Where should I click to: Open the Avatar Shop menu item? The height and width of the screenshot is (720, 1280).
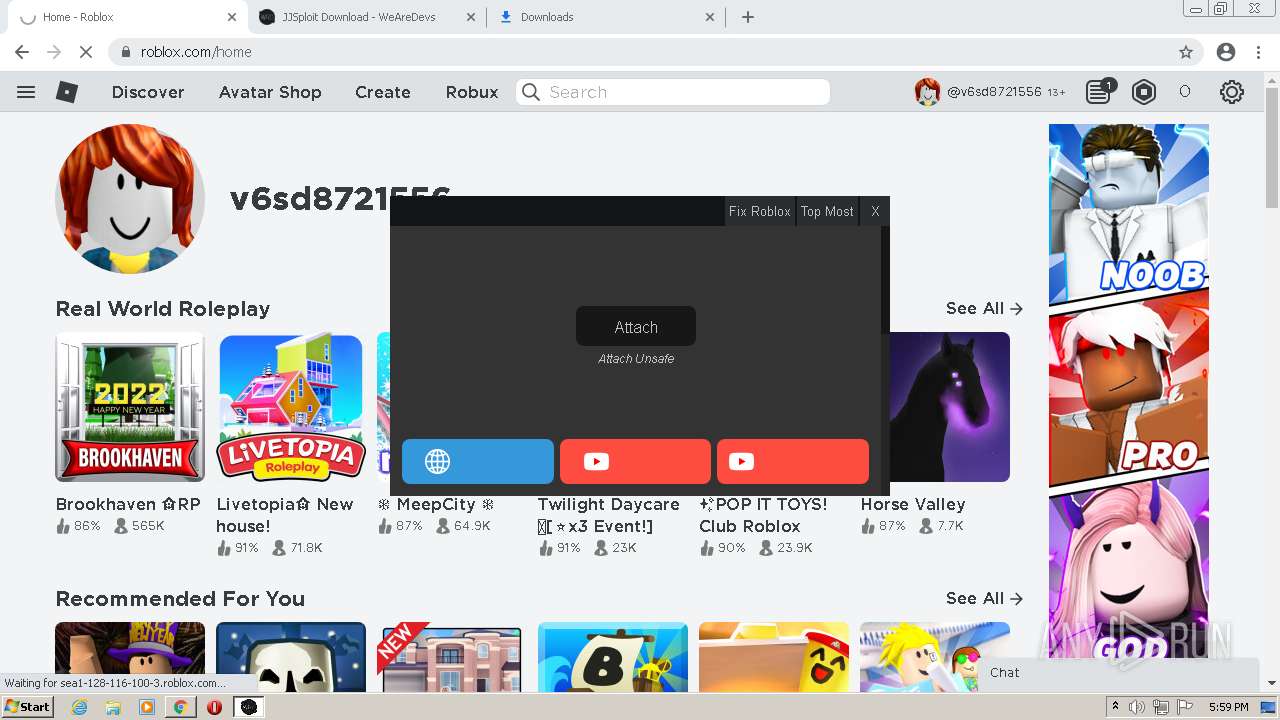270,92
